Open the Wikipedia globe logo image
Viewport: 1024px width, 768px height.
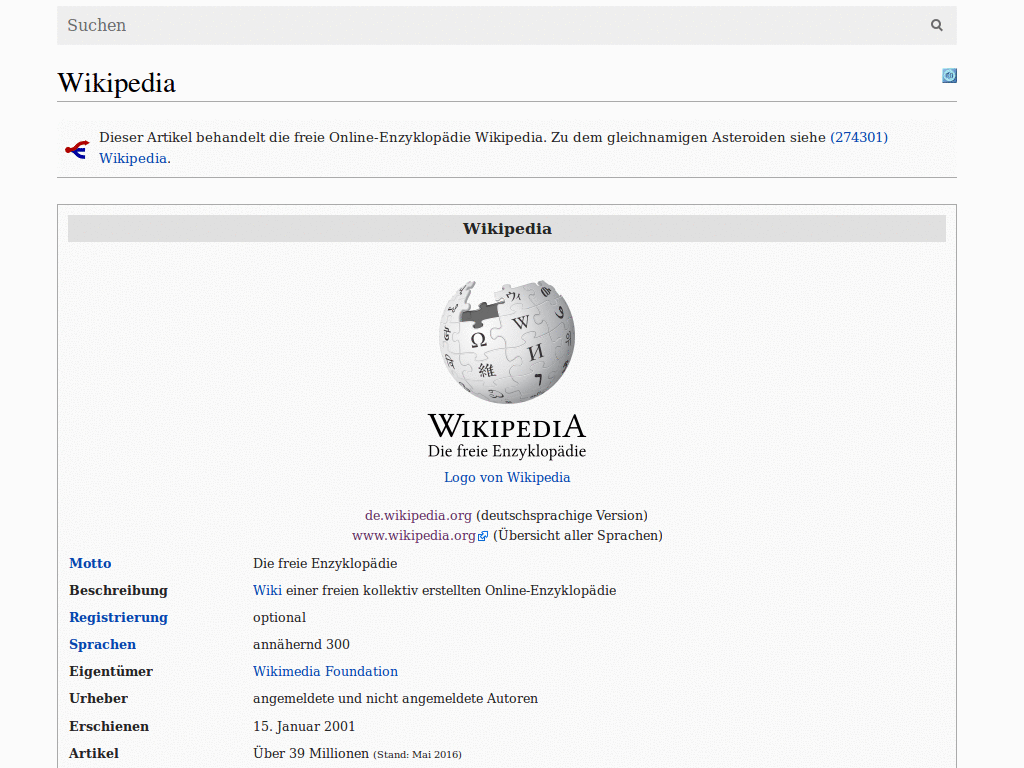(x=507, y=370)
